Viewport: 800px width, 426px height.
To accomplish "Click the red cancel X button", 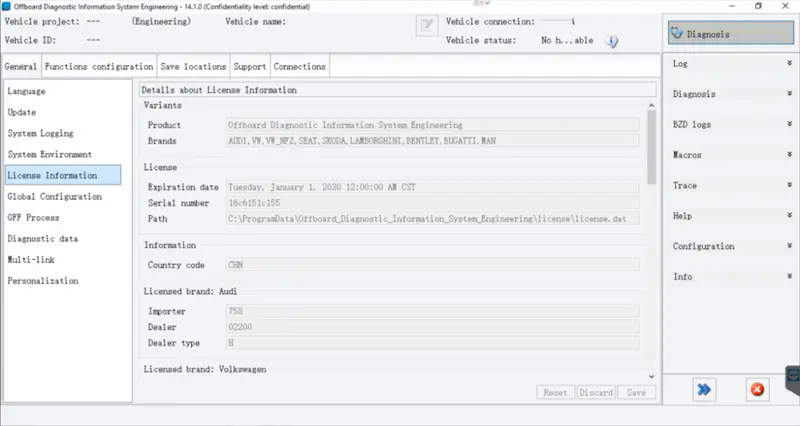I will tap(758, 390).
